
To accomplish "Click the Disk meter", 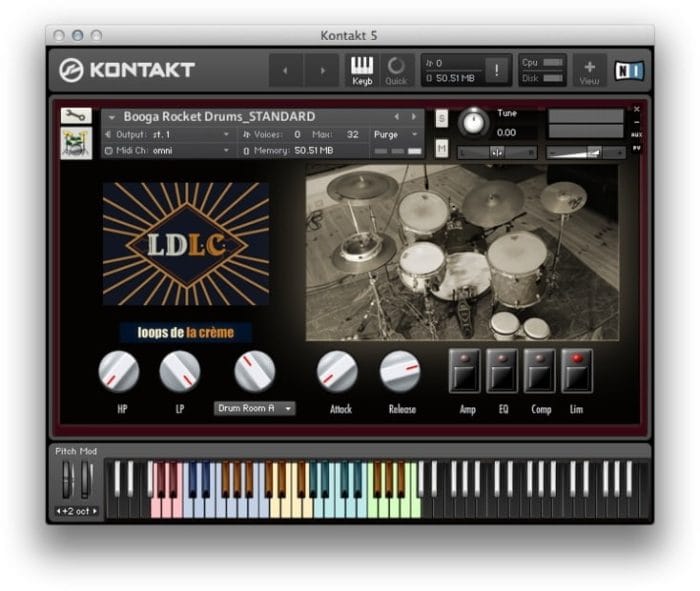I will pos(542,78).
